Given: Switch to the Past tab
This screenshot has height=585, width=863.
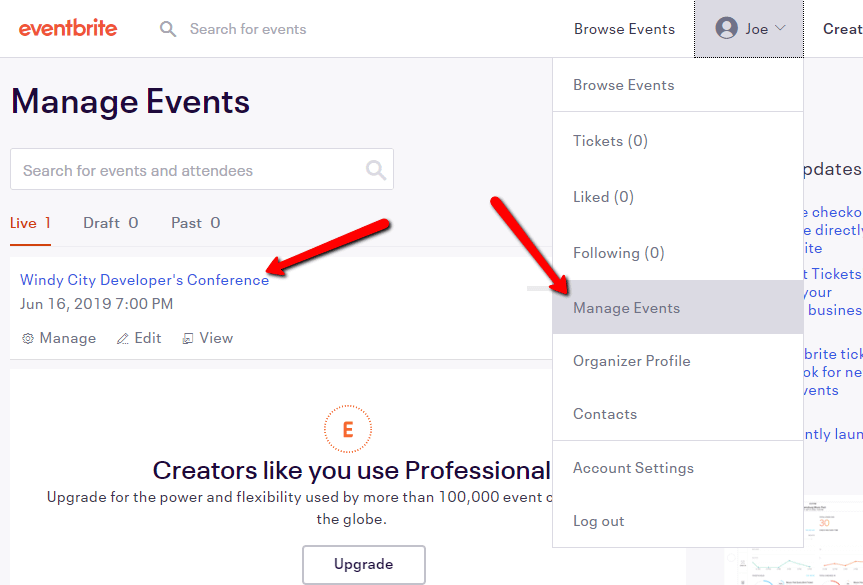Looking at the screenshot, I should [195, 223].
